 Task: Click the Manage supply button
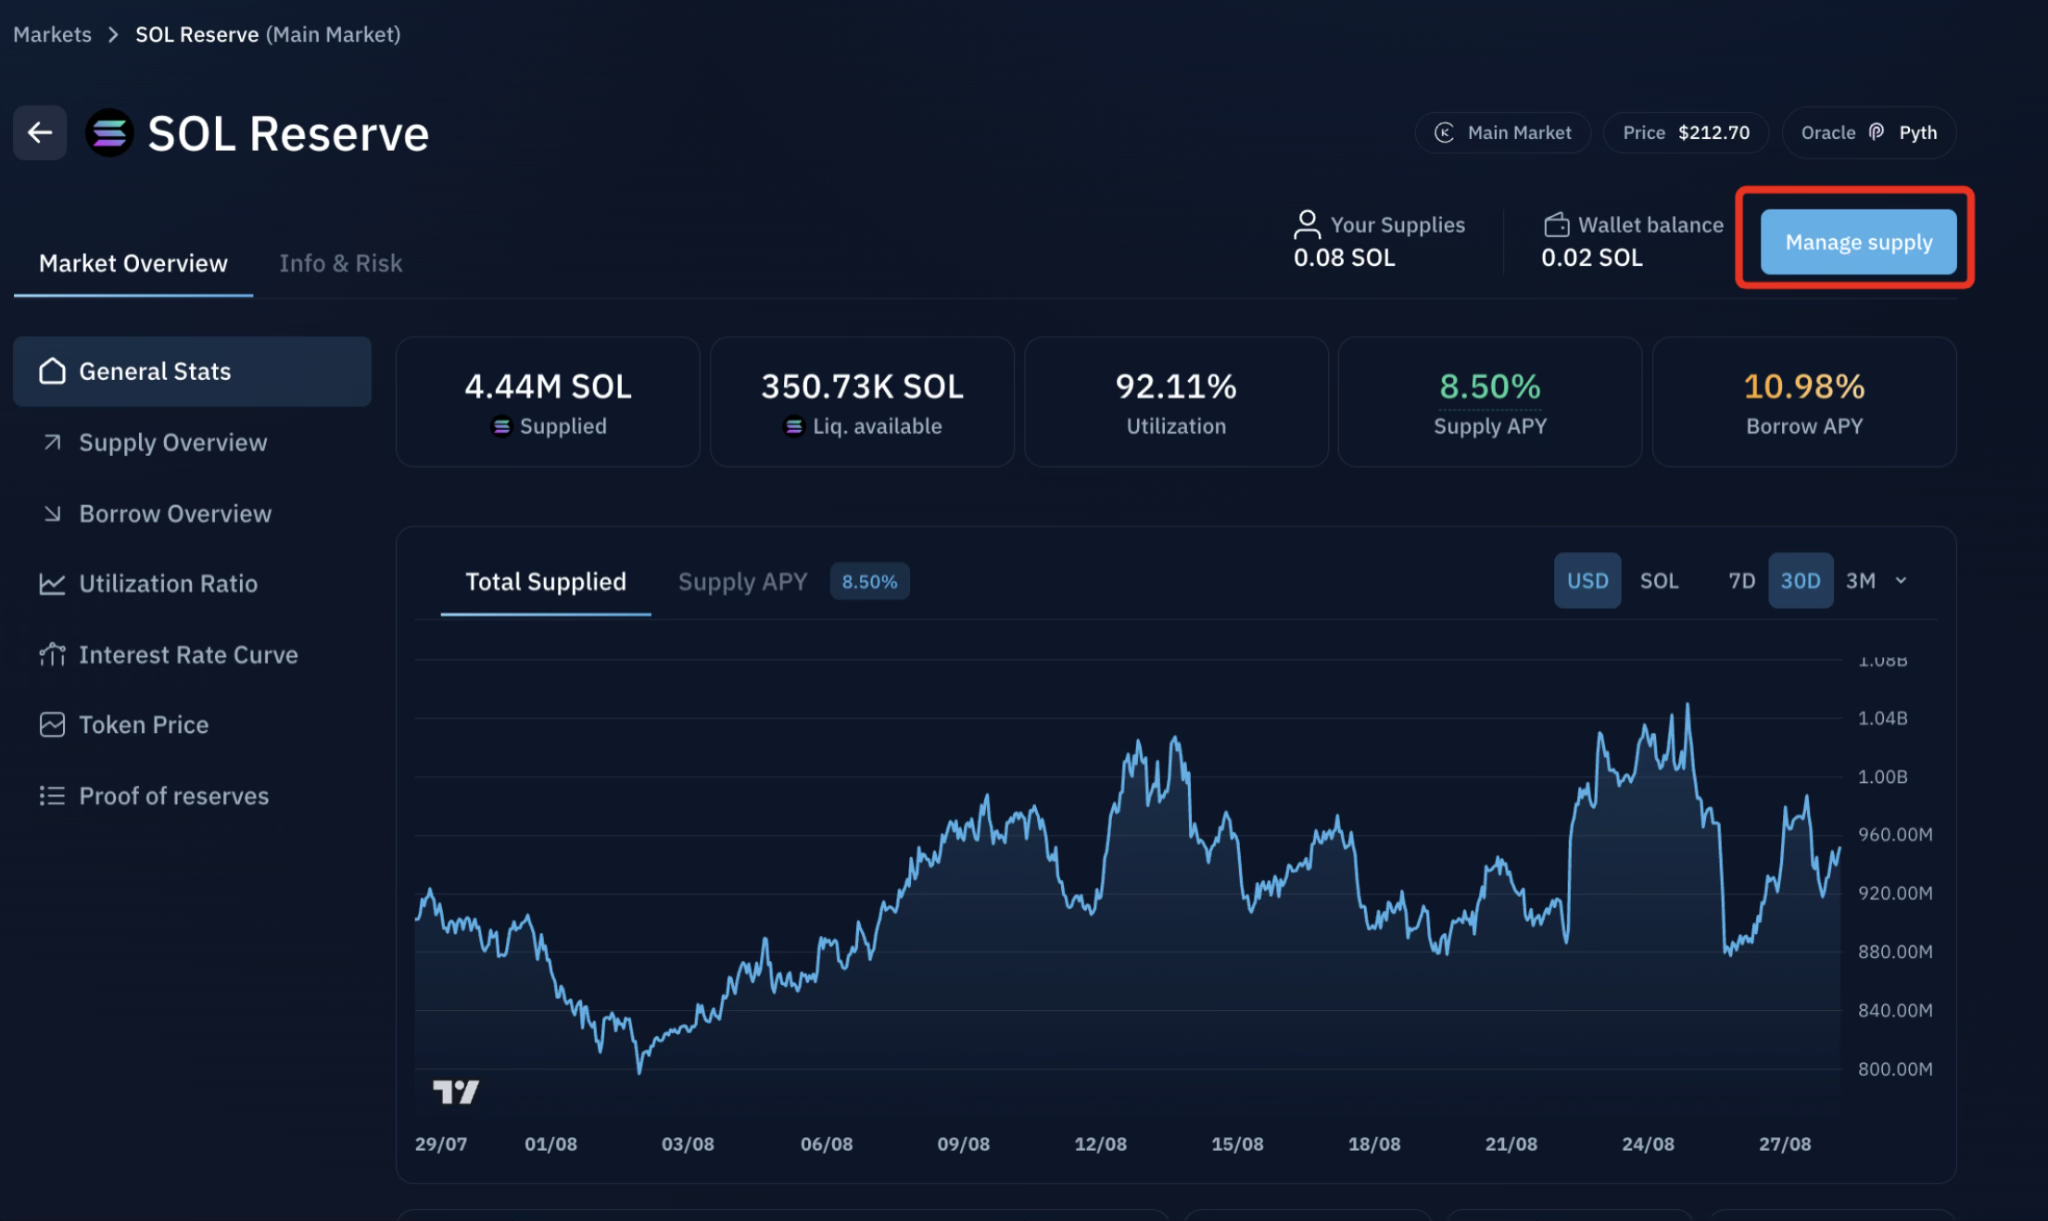[x=1858, y=242]
